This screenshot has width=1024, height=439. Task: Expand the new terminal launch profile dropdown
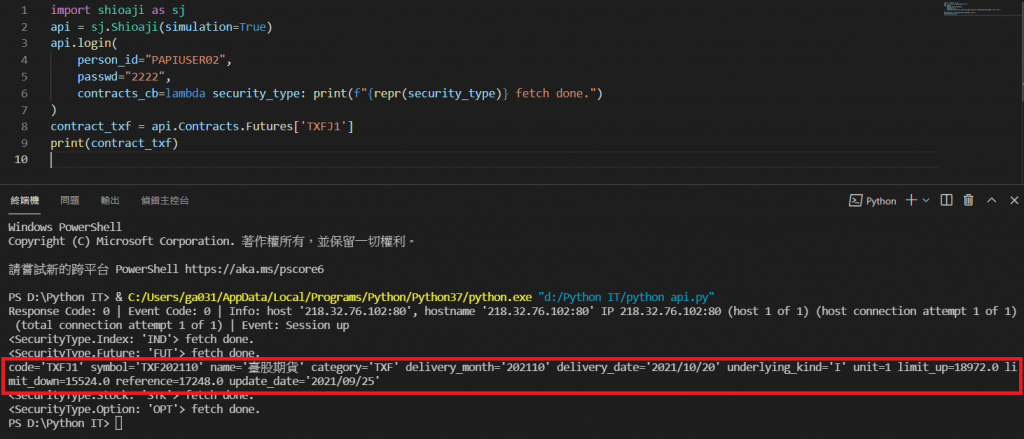(925, 201)
